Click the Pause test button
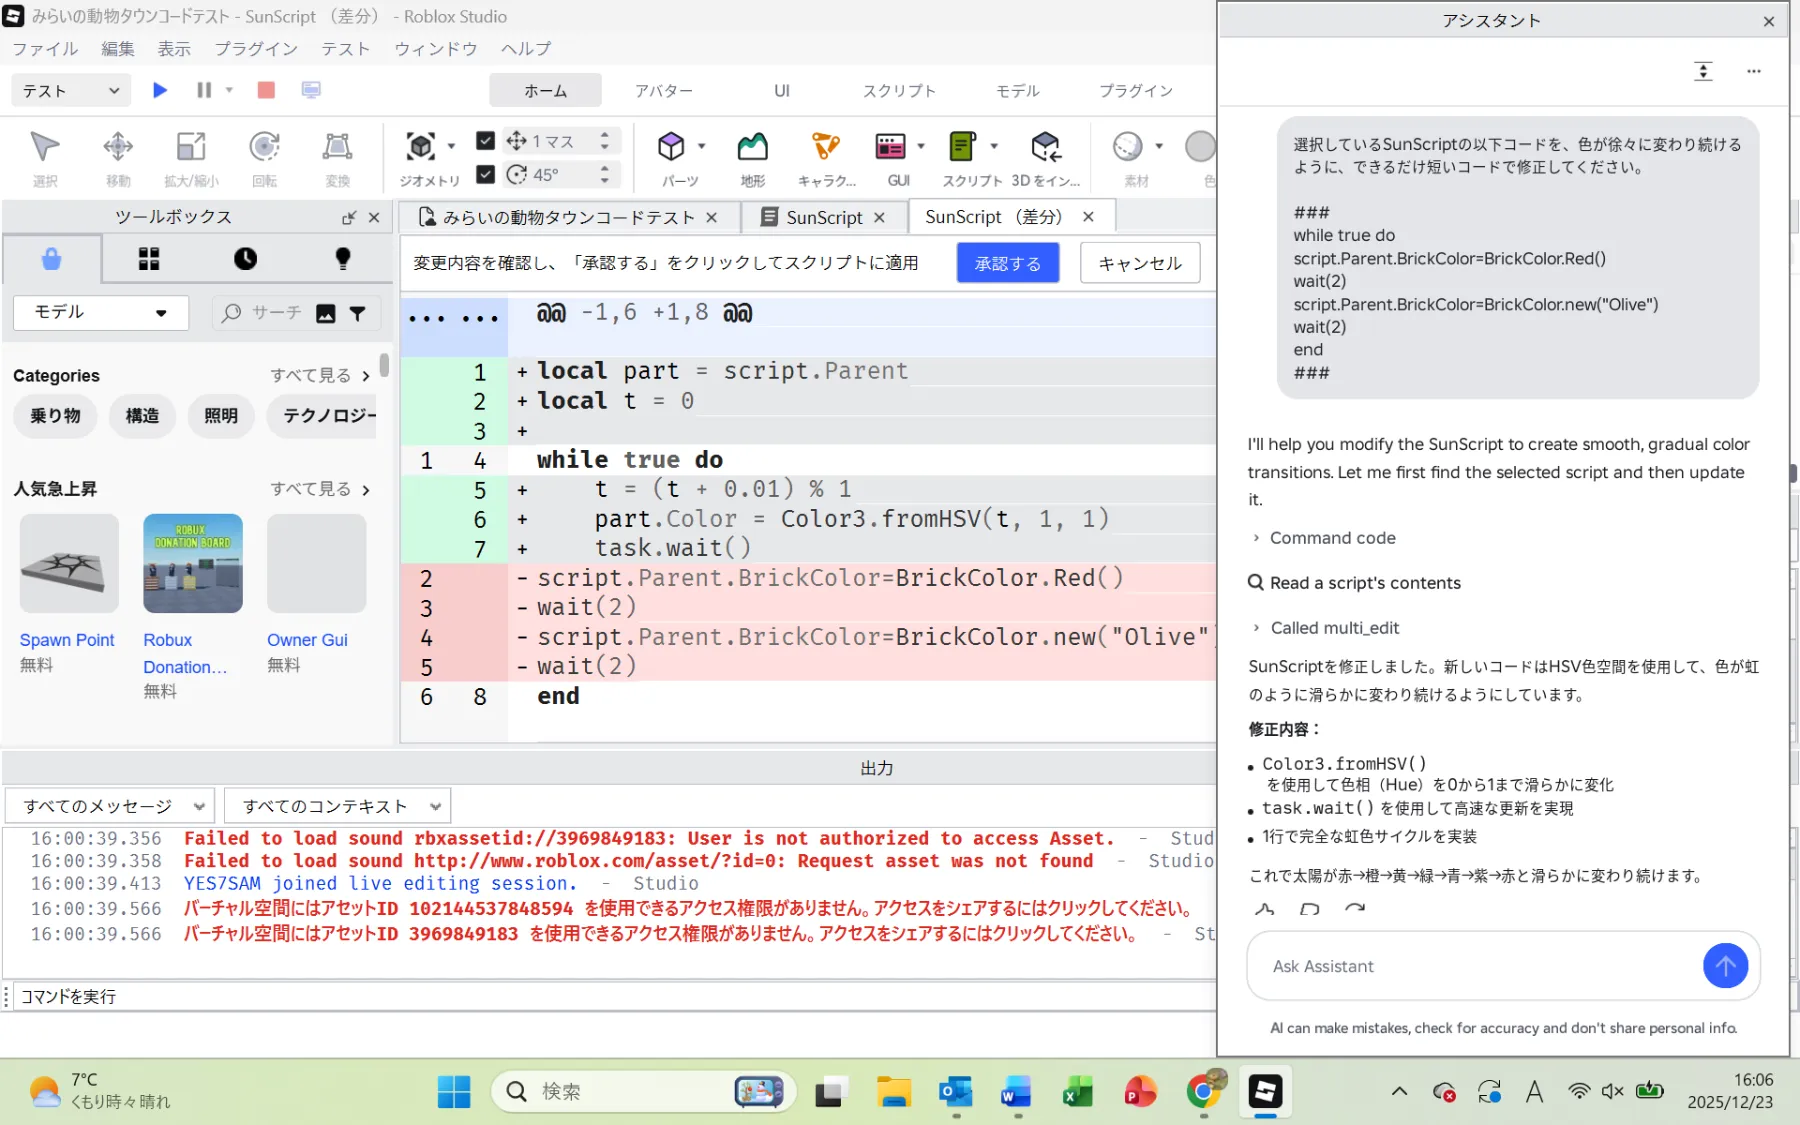 coord(204,90)
